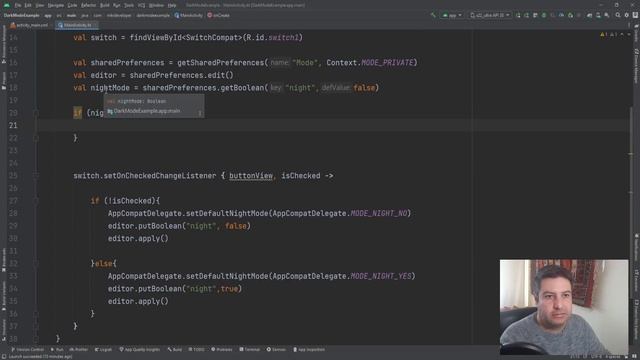Click the popup more-options icon in tooltip
Screen dimensions: 640x360
(x=200, y=113)
